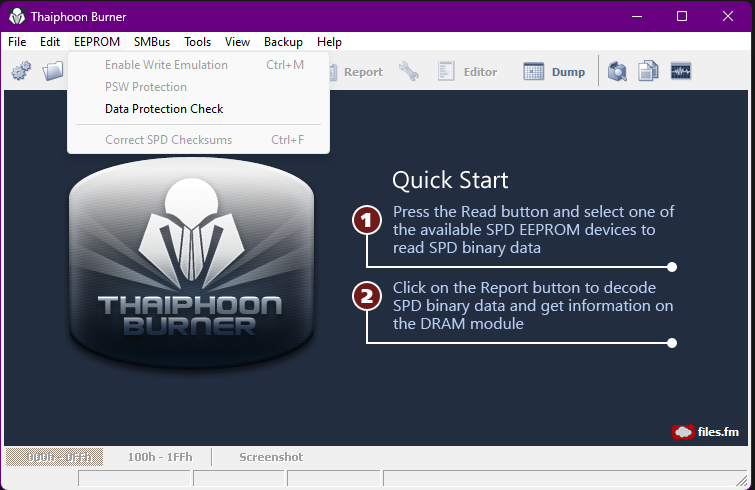Screen dimensions: 755x490
Task: Open the View menu
Action: (x=237, y=42)
